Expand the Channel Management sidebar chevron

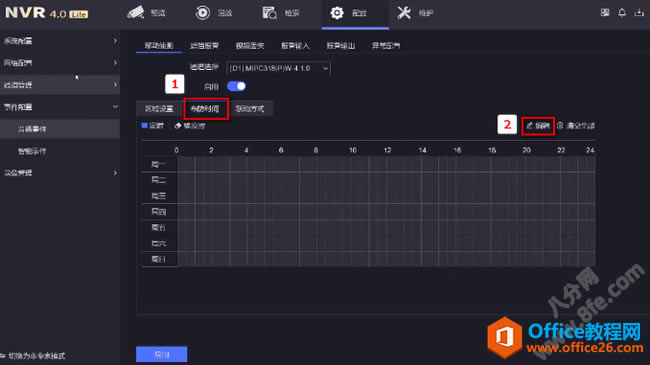115,85
